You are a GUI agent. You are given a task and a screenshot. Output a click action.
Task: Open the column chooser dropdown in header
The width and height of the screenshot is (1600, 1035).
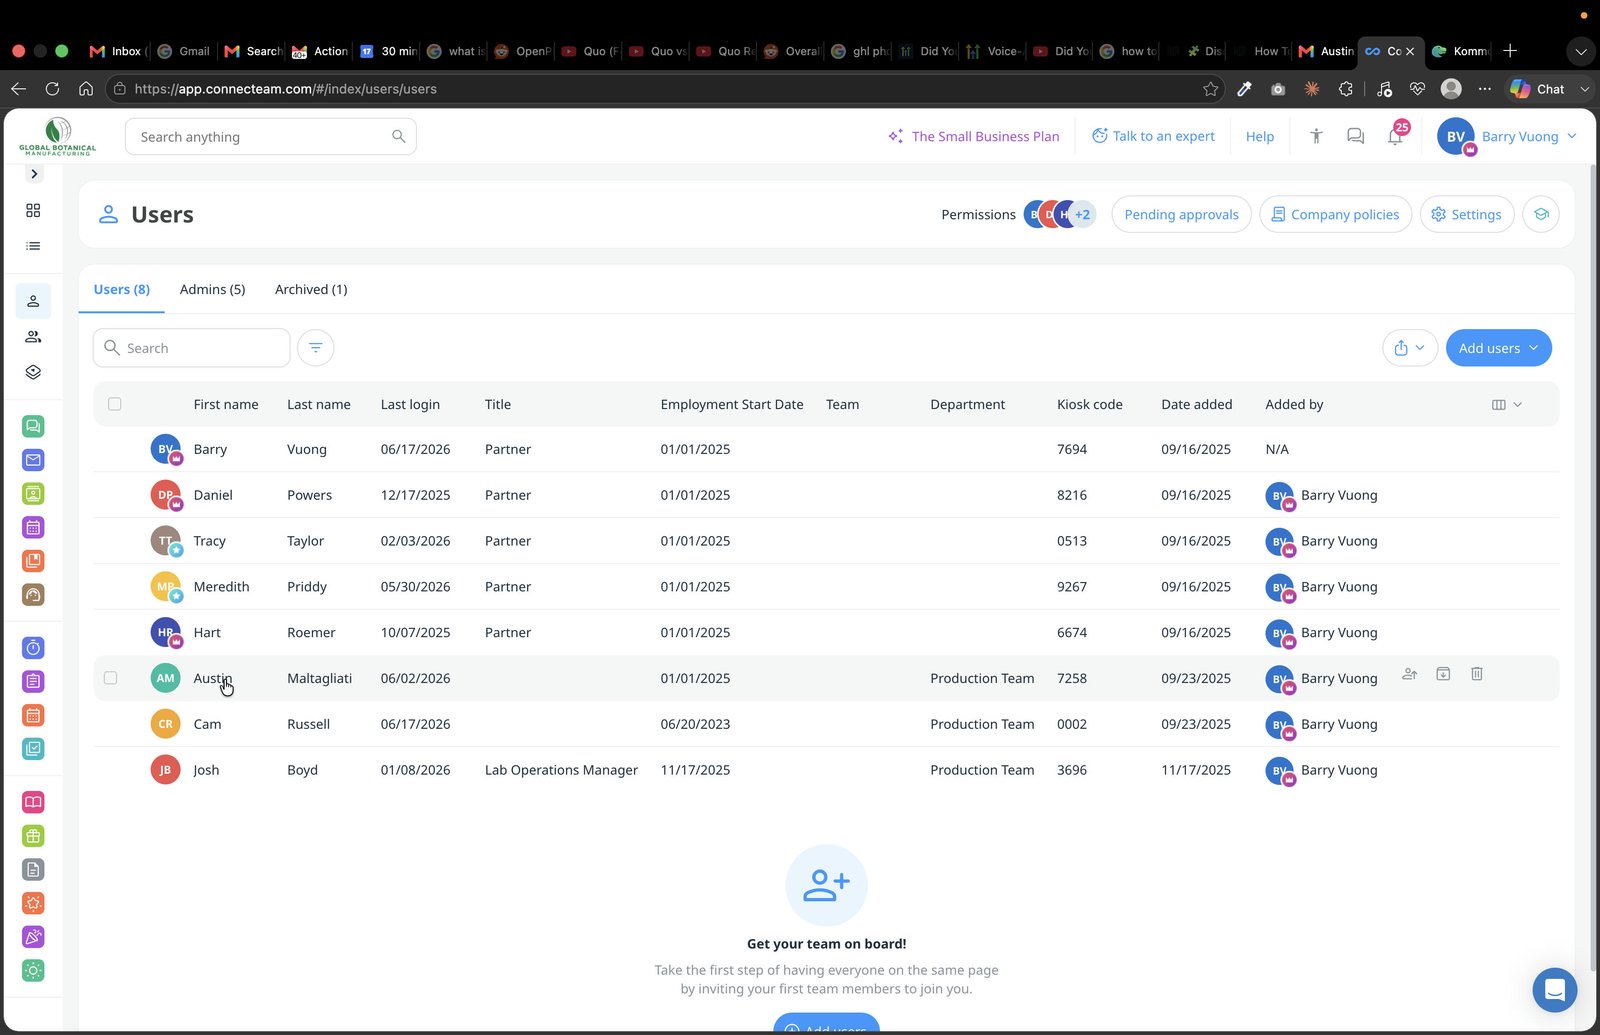coord(1506,404)
